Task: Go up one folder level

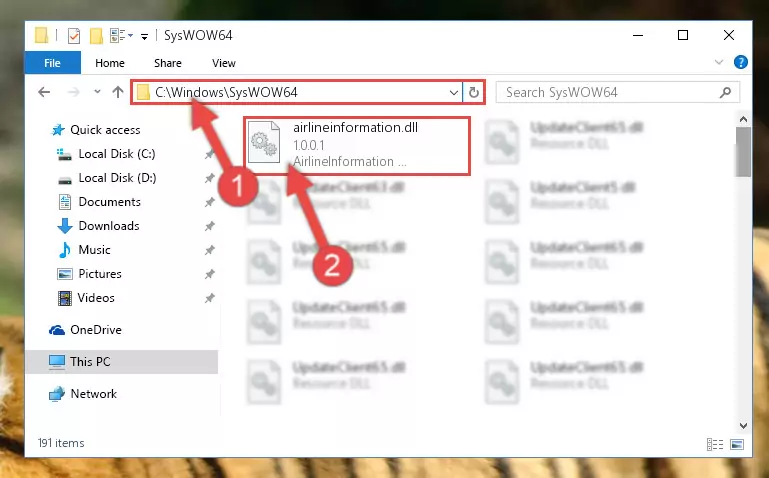Action: click(118, 92)
